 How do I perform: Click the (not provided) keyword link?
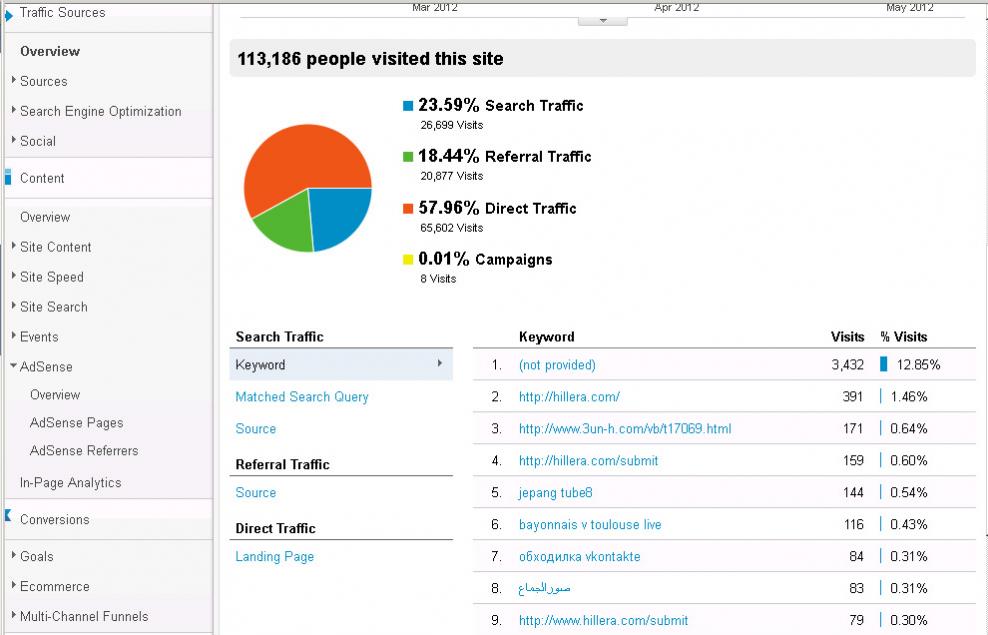(557, 365)
